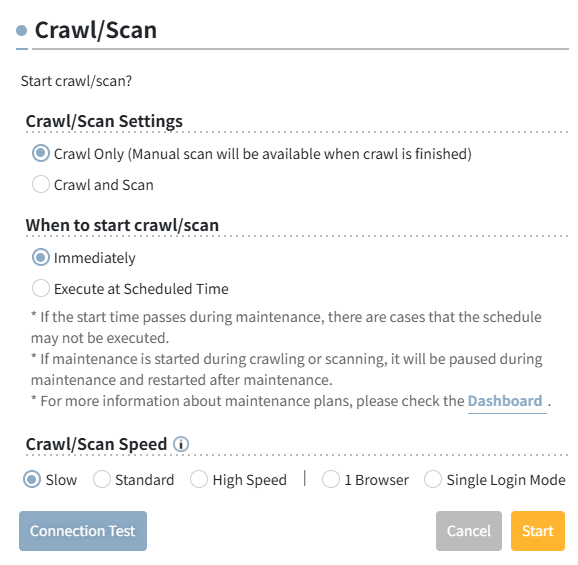Click the Crawl/Scan Settings heading
Image resolution: width=578 pixels, height=565 pixels.
click(x=104, y=121)
